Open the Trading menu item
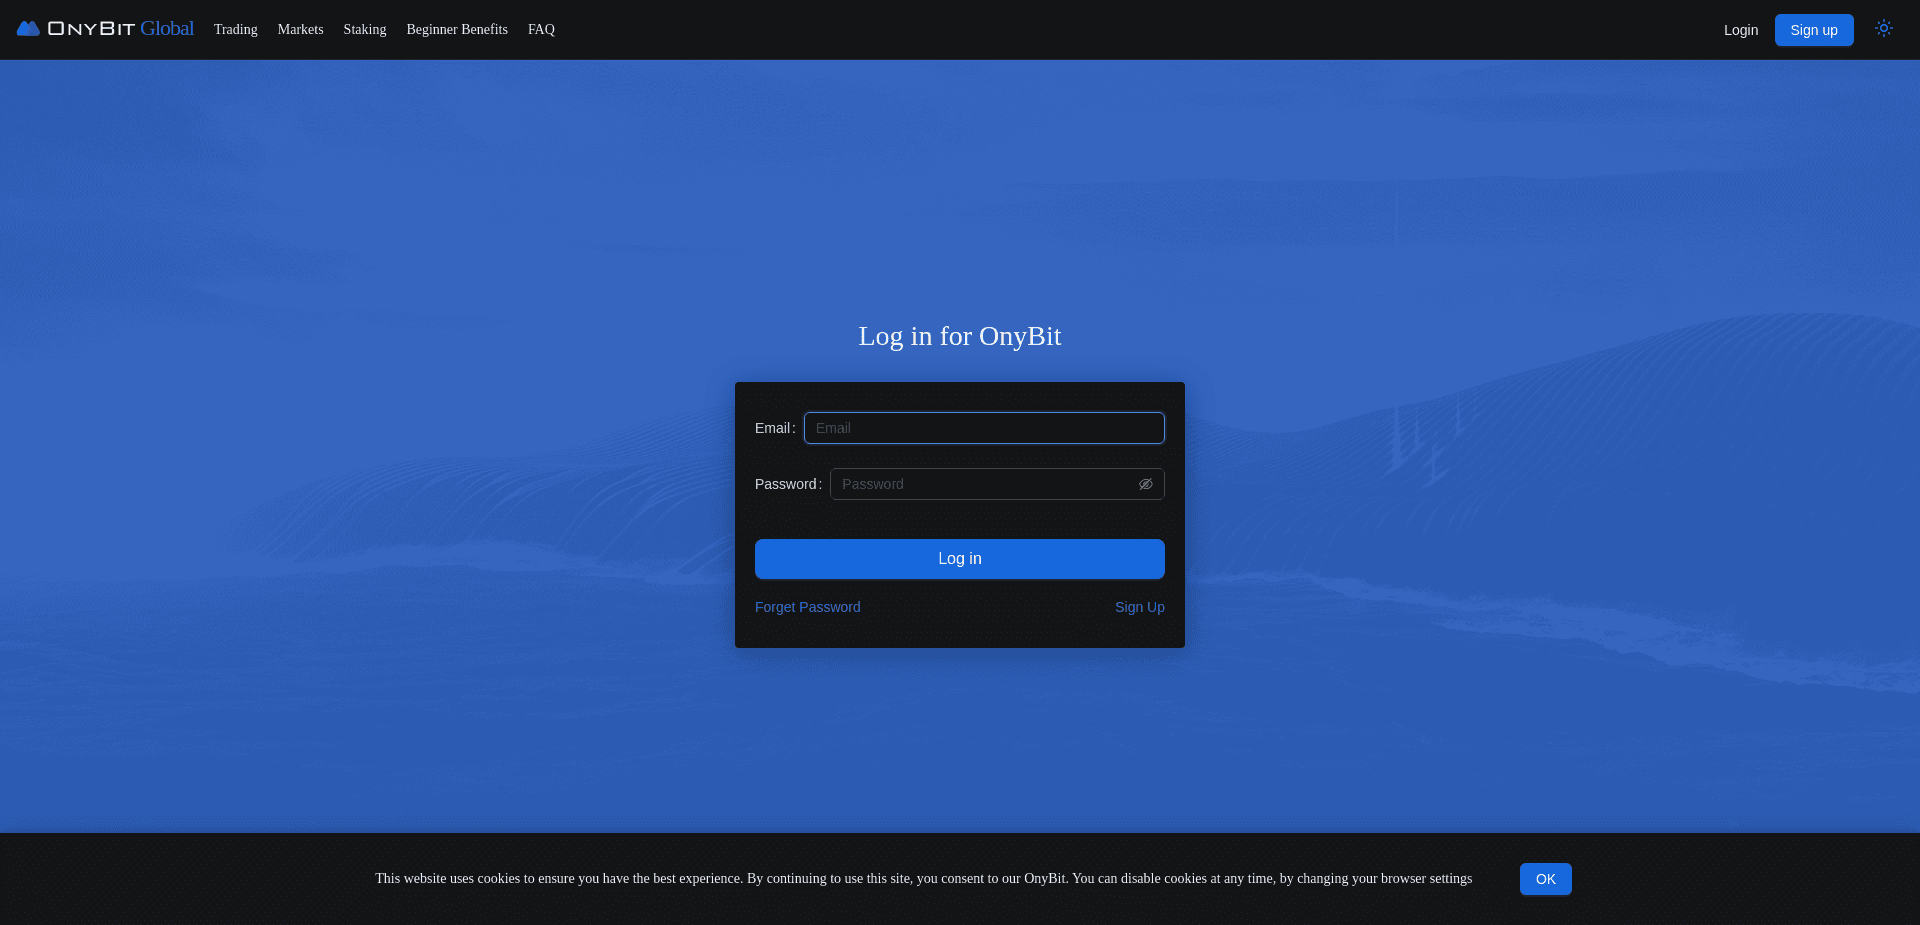Image resolution: width=1920 pixels, height=925 pixels. (235, 29)
